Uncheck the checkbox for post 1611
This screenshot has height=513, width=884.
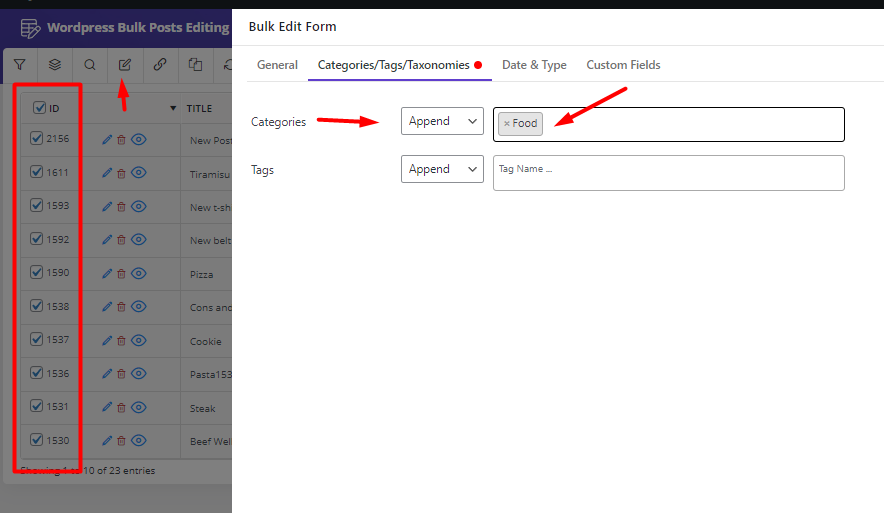[x=37, y=172]
